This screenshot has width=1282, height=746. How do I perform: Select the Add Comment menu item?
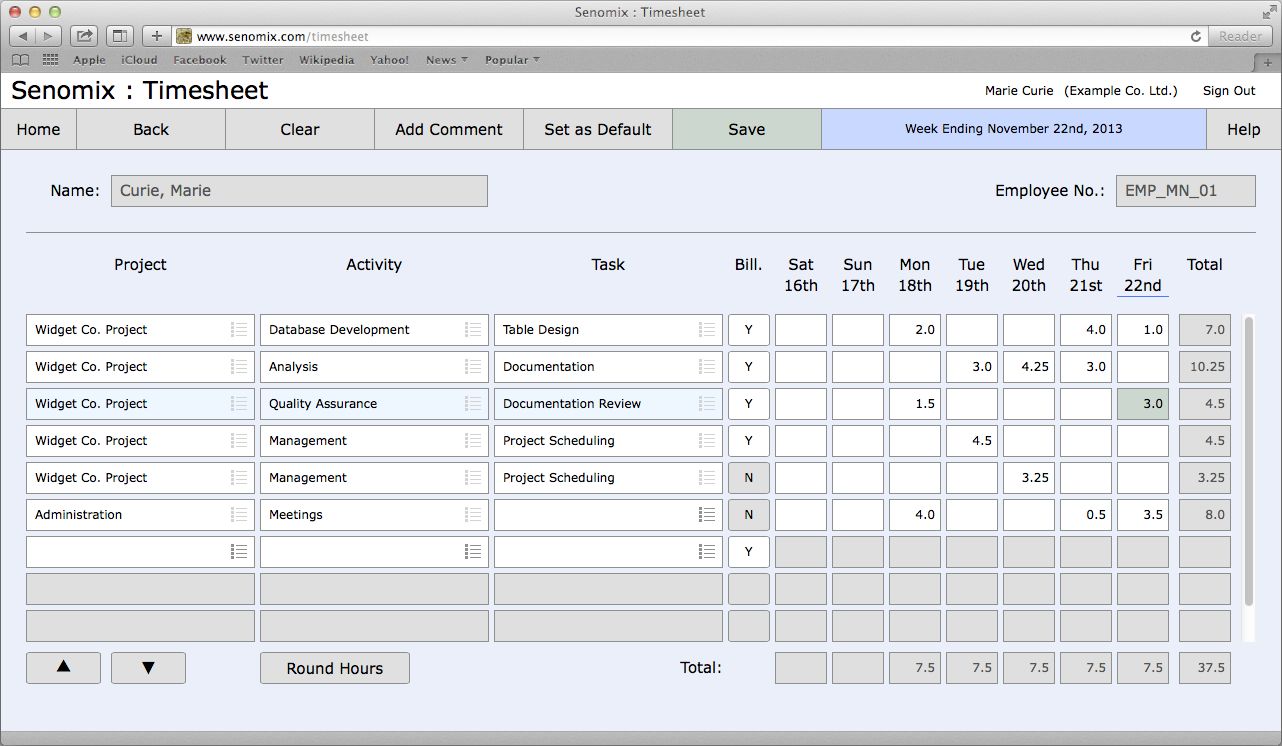pyautogui.click(x=448, y=129)
